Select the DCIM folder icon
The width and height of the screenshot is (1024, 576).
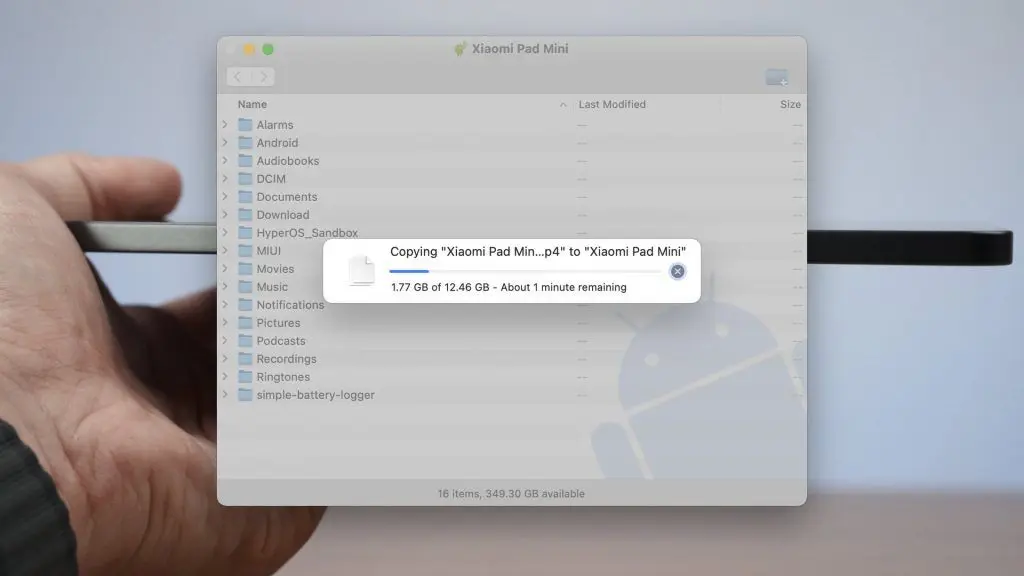[245, 178]
